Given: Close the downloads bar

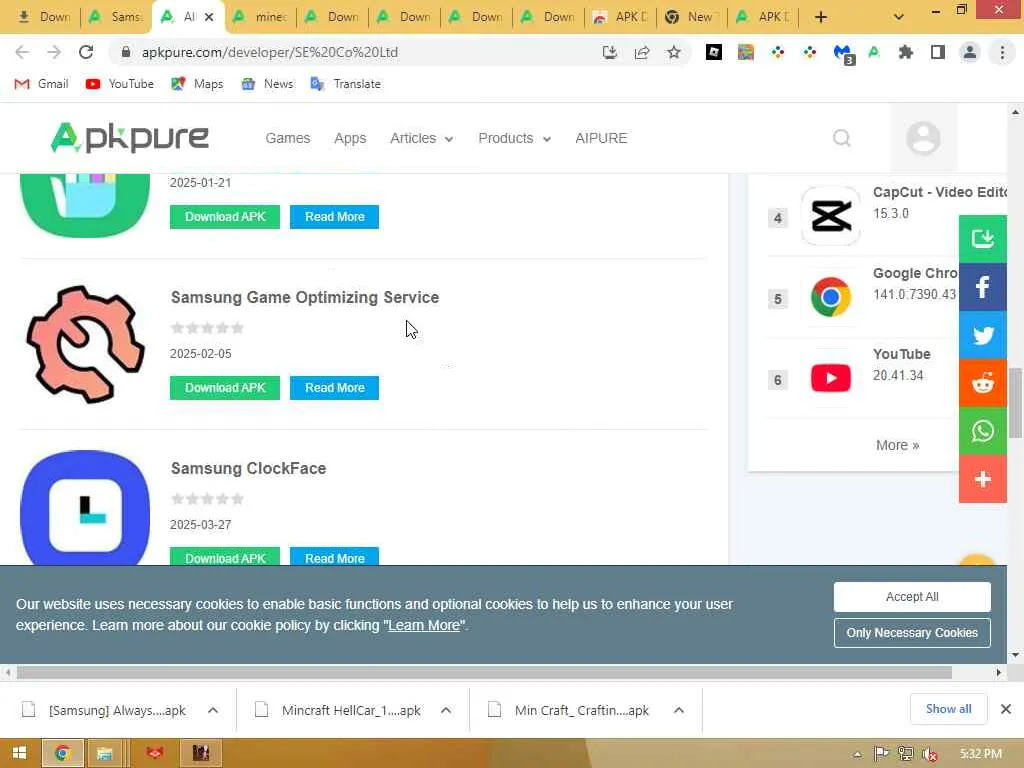Looking at the screenshot, I should click(1006, 709).
